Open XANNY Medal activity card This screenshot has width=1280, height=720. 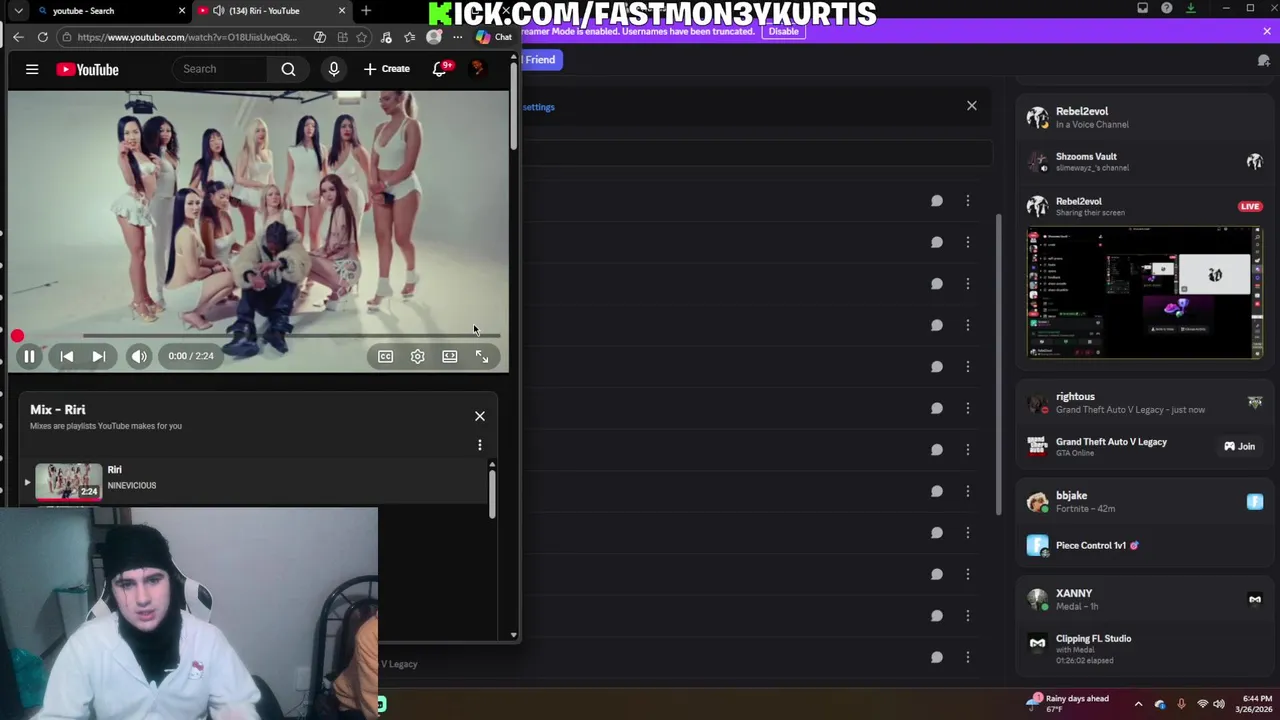pyautogui.click(x=1144, y=599)
